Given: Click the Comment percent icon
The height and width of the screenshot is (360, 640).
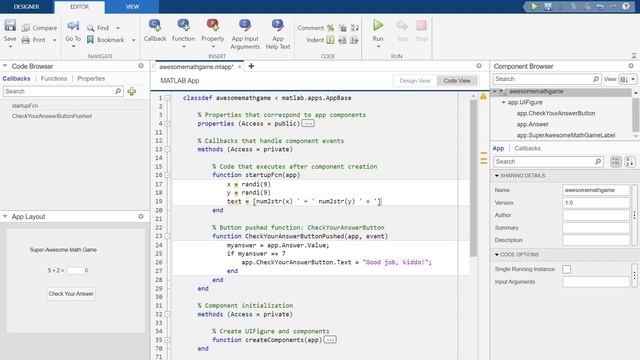Looking at the screenshot, I should click(330, 28).
